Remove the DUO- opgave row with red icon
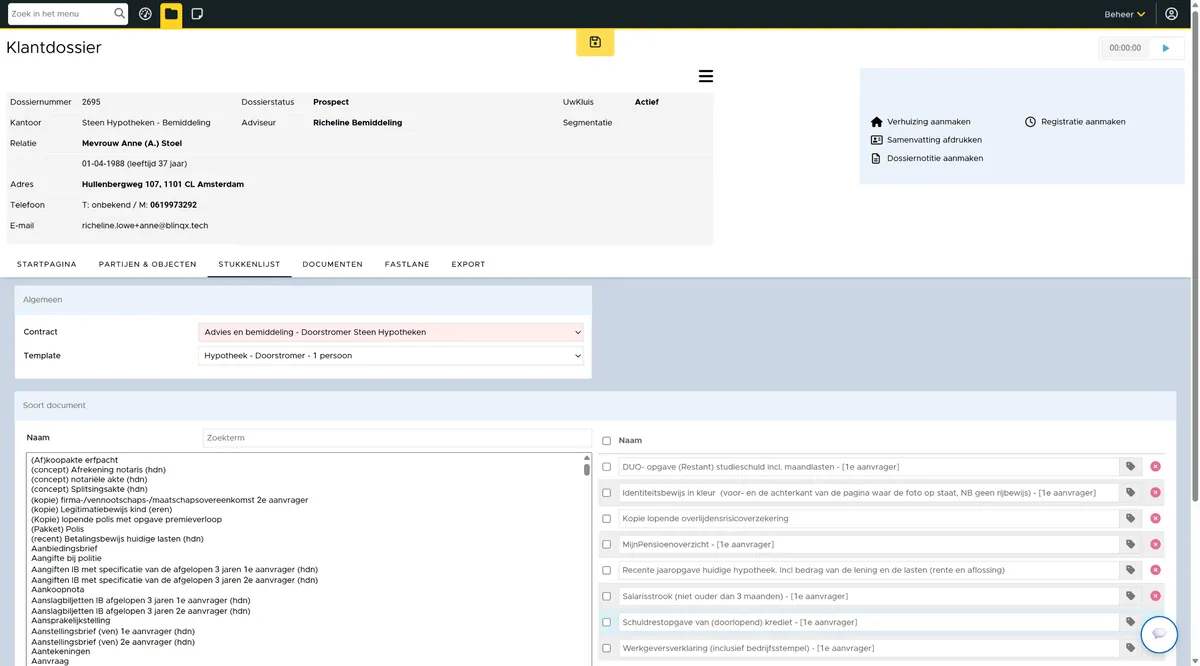The height and width of the screenshot is (666, 1200). pos(1155,466)
